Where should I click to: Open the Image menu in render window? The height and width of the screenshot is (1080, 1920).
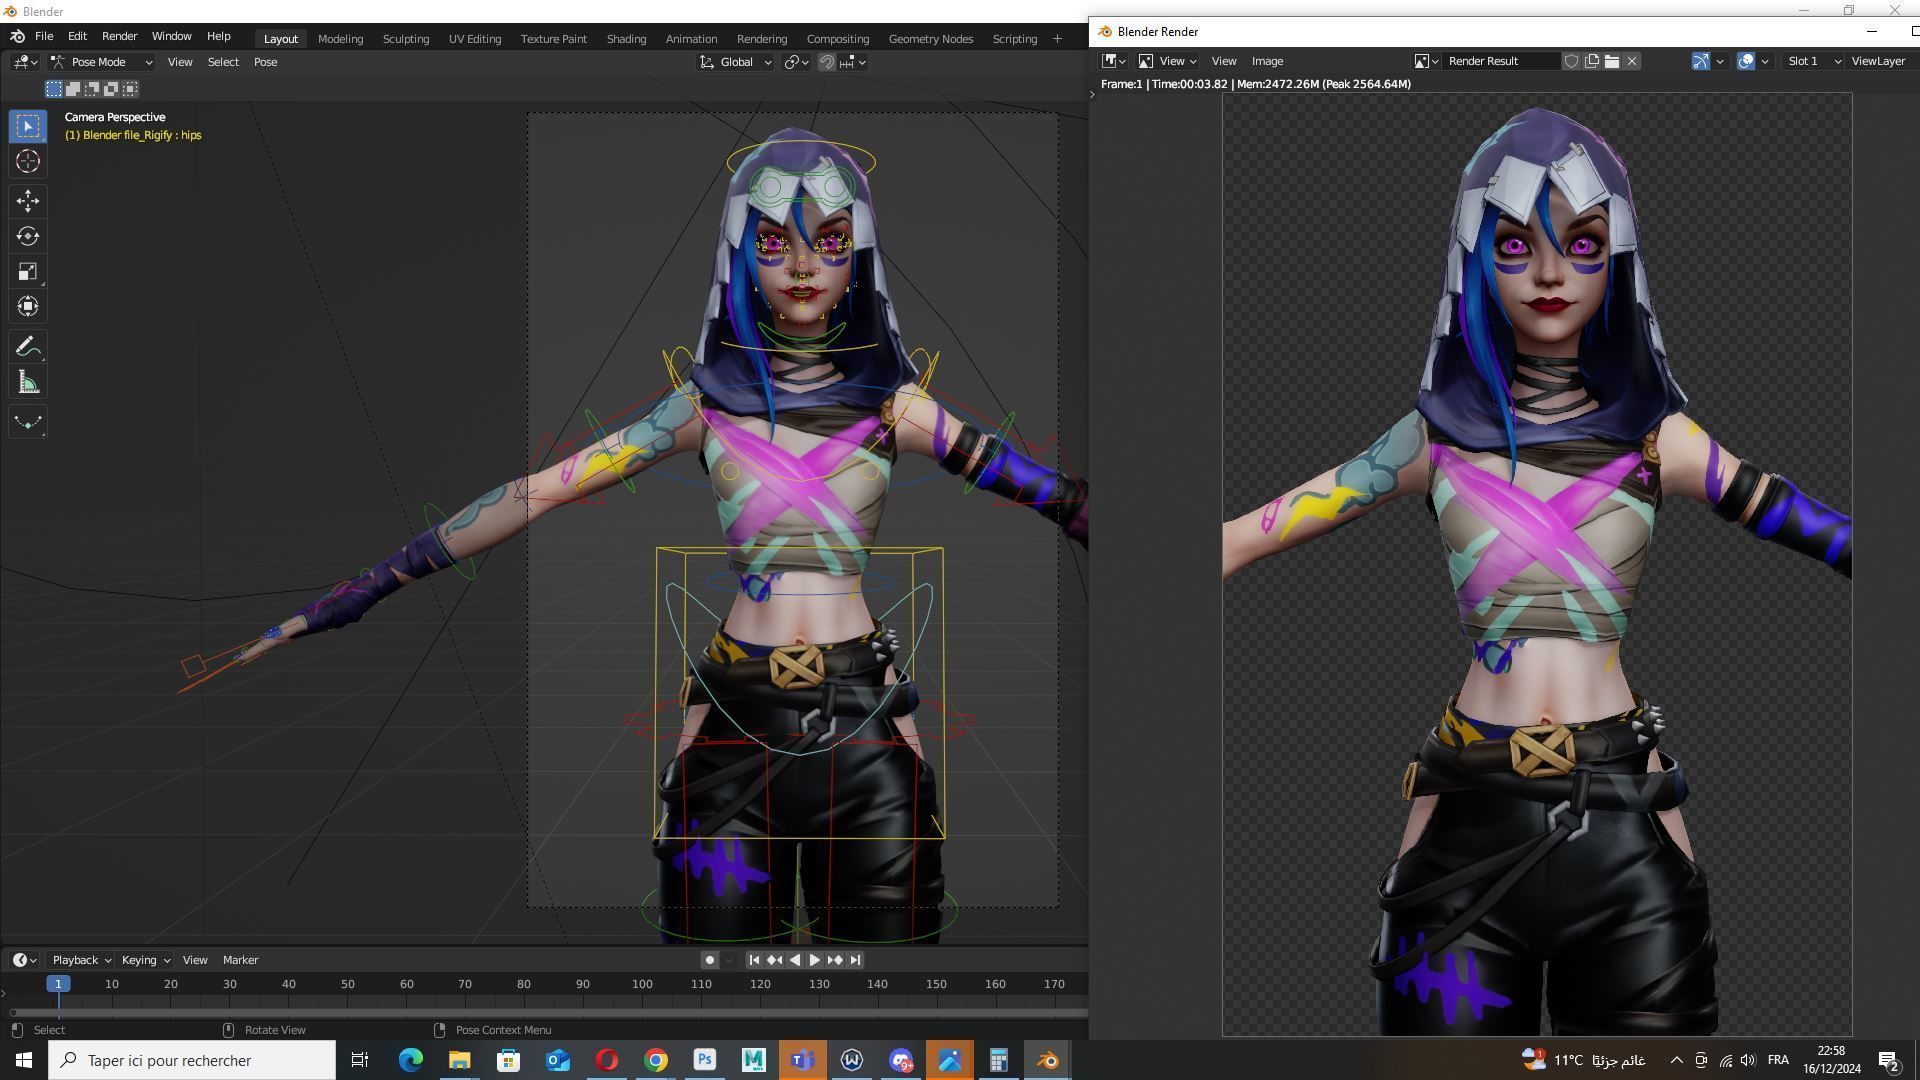1267,61
